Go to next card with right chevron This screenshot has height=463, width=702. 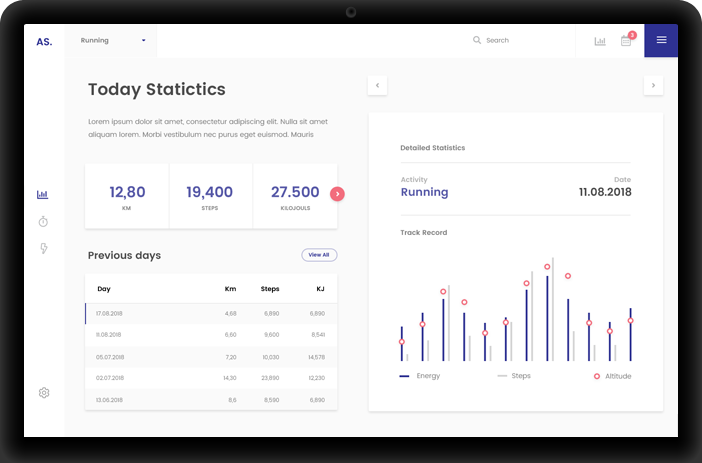pos(653,85)
